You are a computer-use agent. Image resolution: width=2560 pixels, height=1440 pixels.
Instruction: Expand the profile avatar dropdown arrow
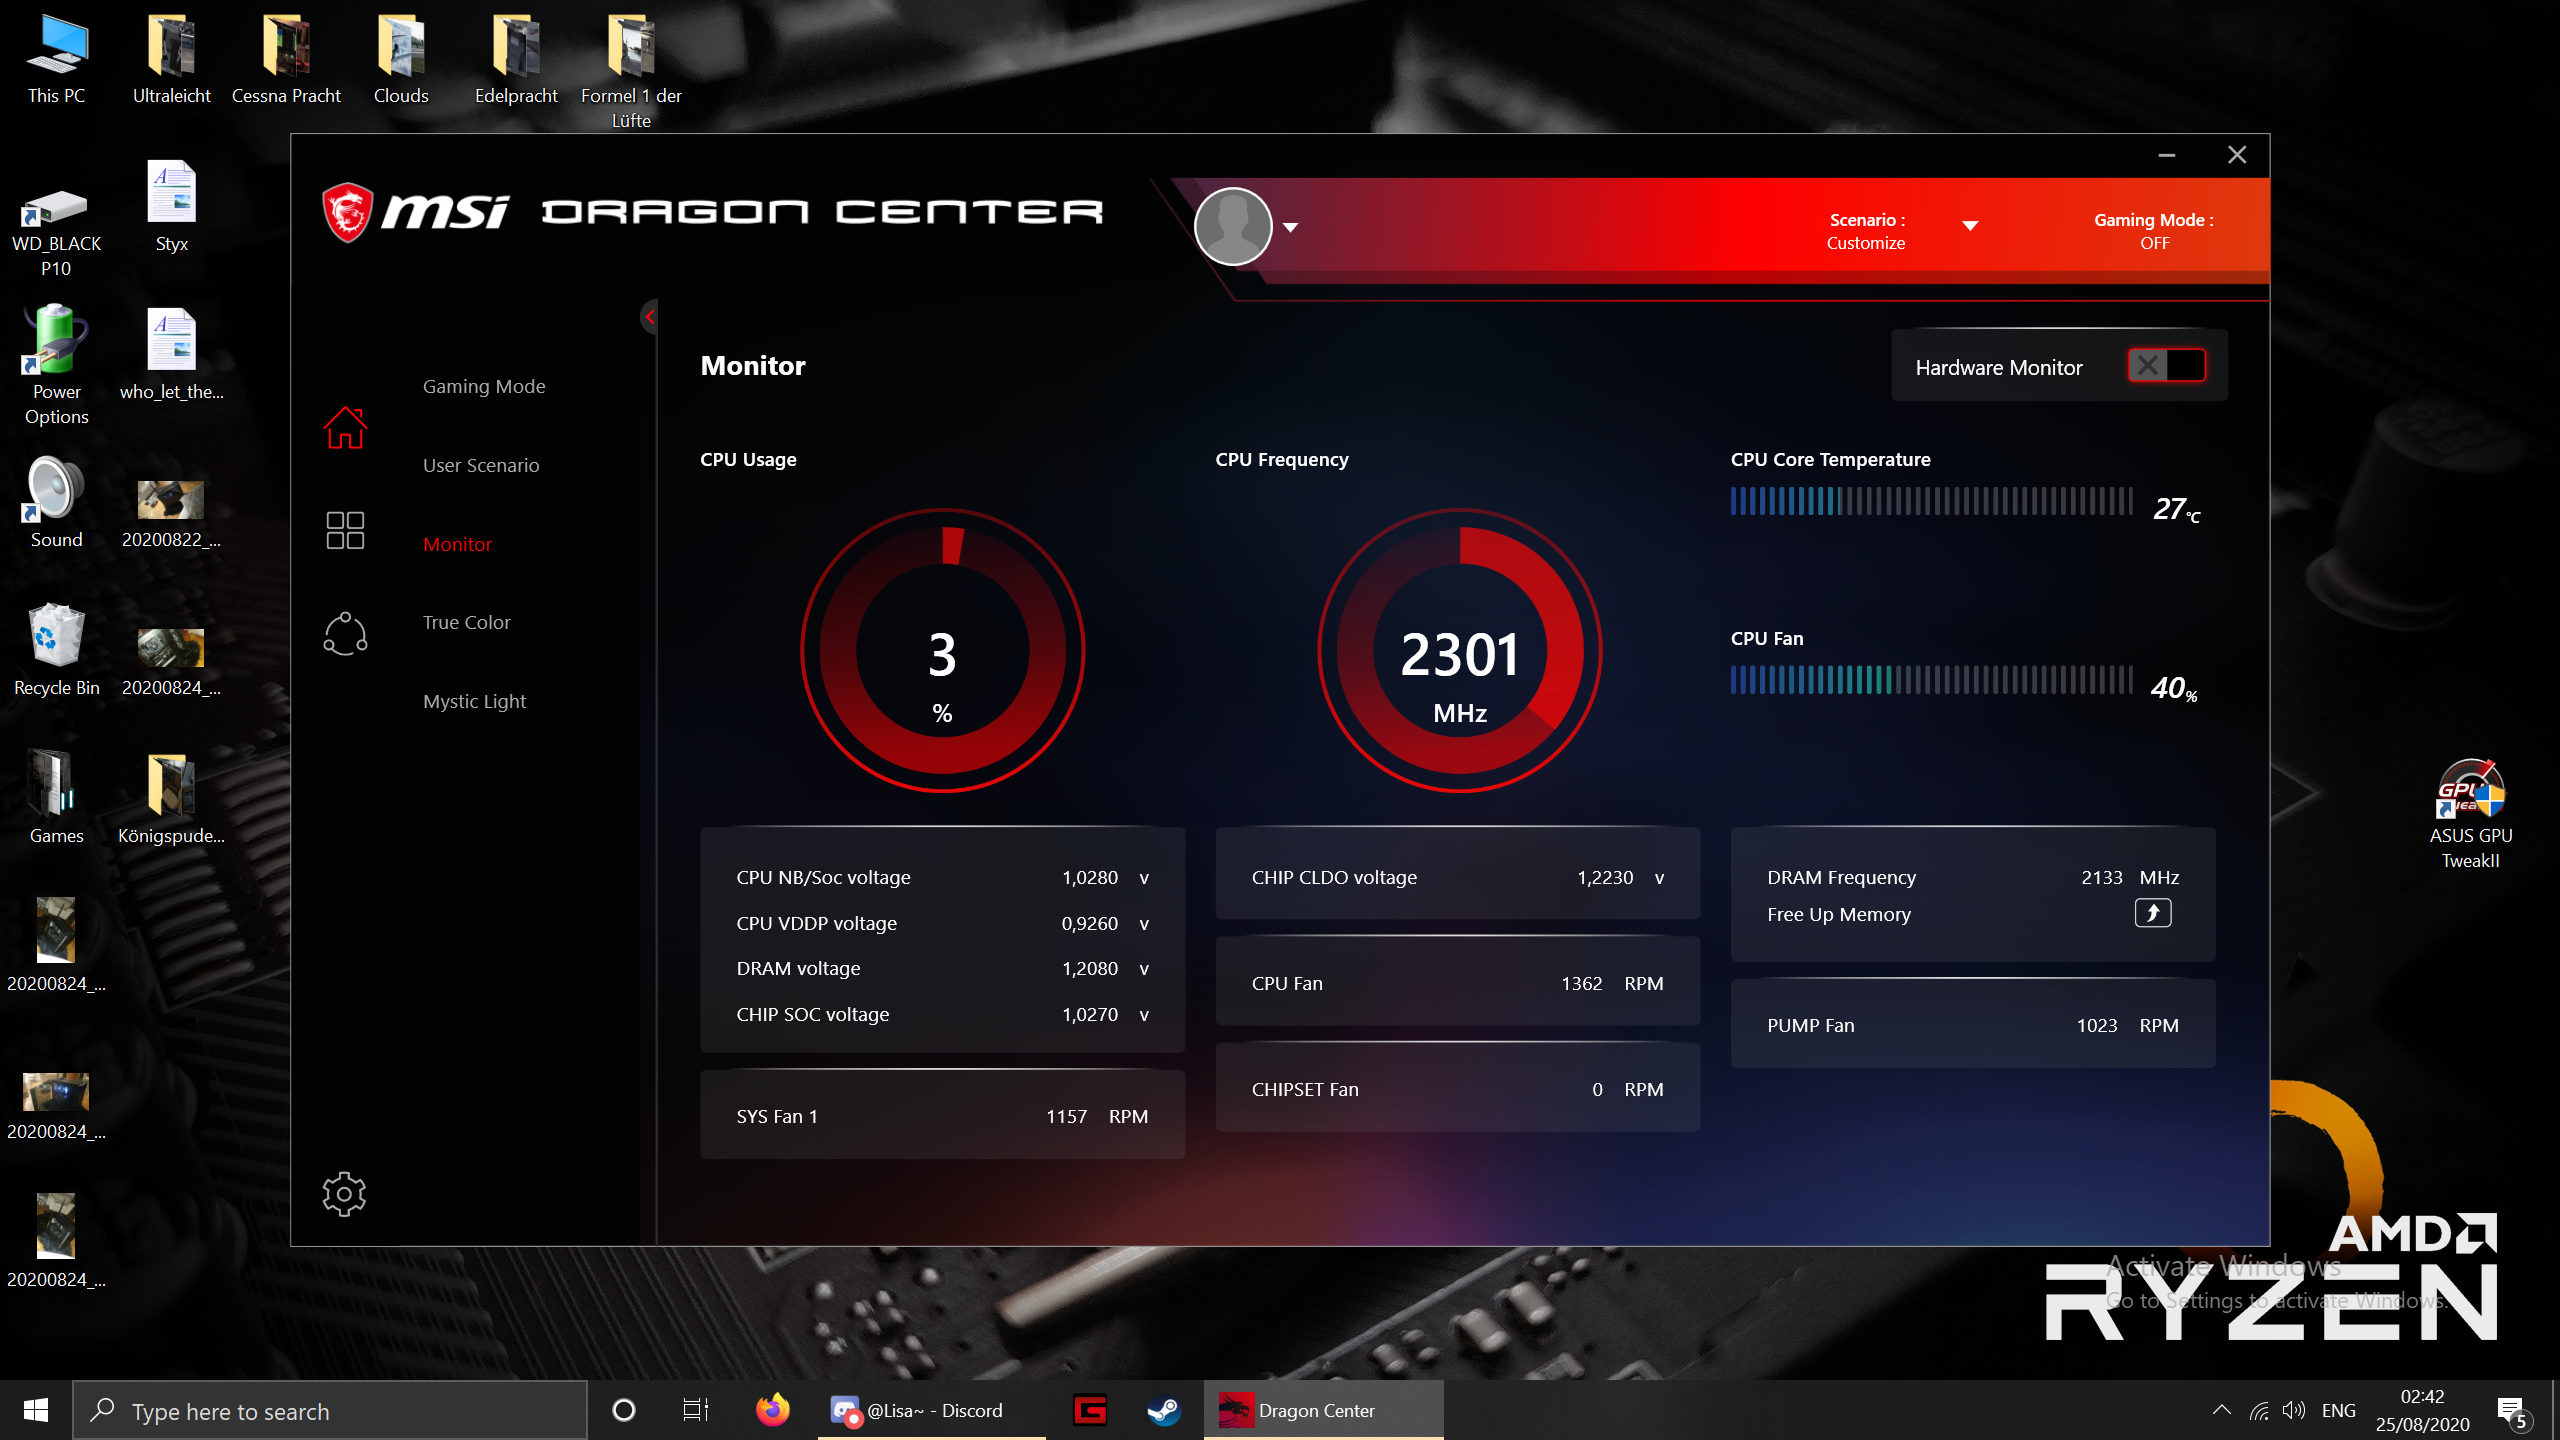tap(1291, 228)
